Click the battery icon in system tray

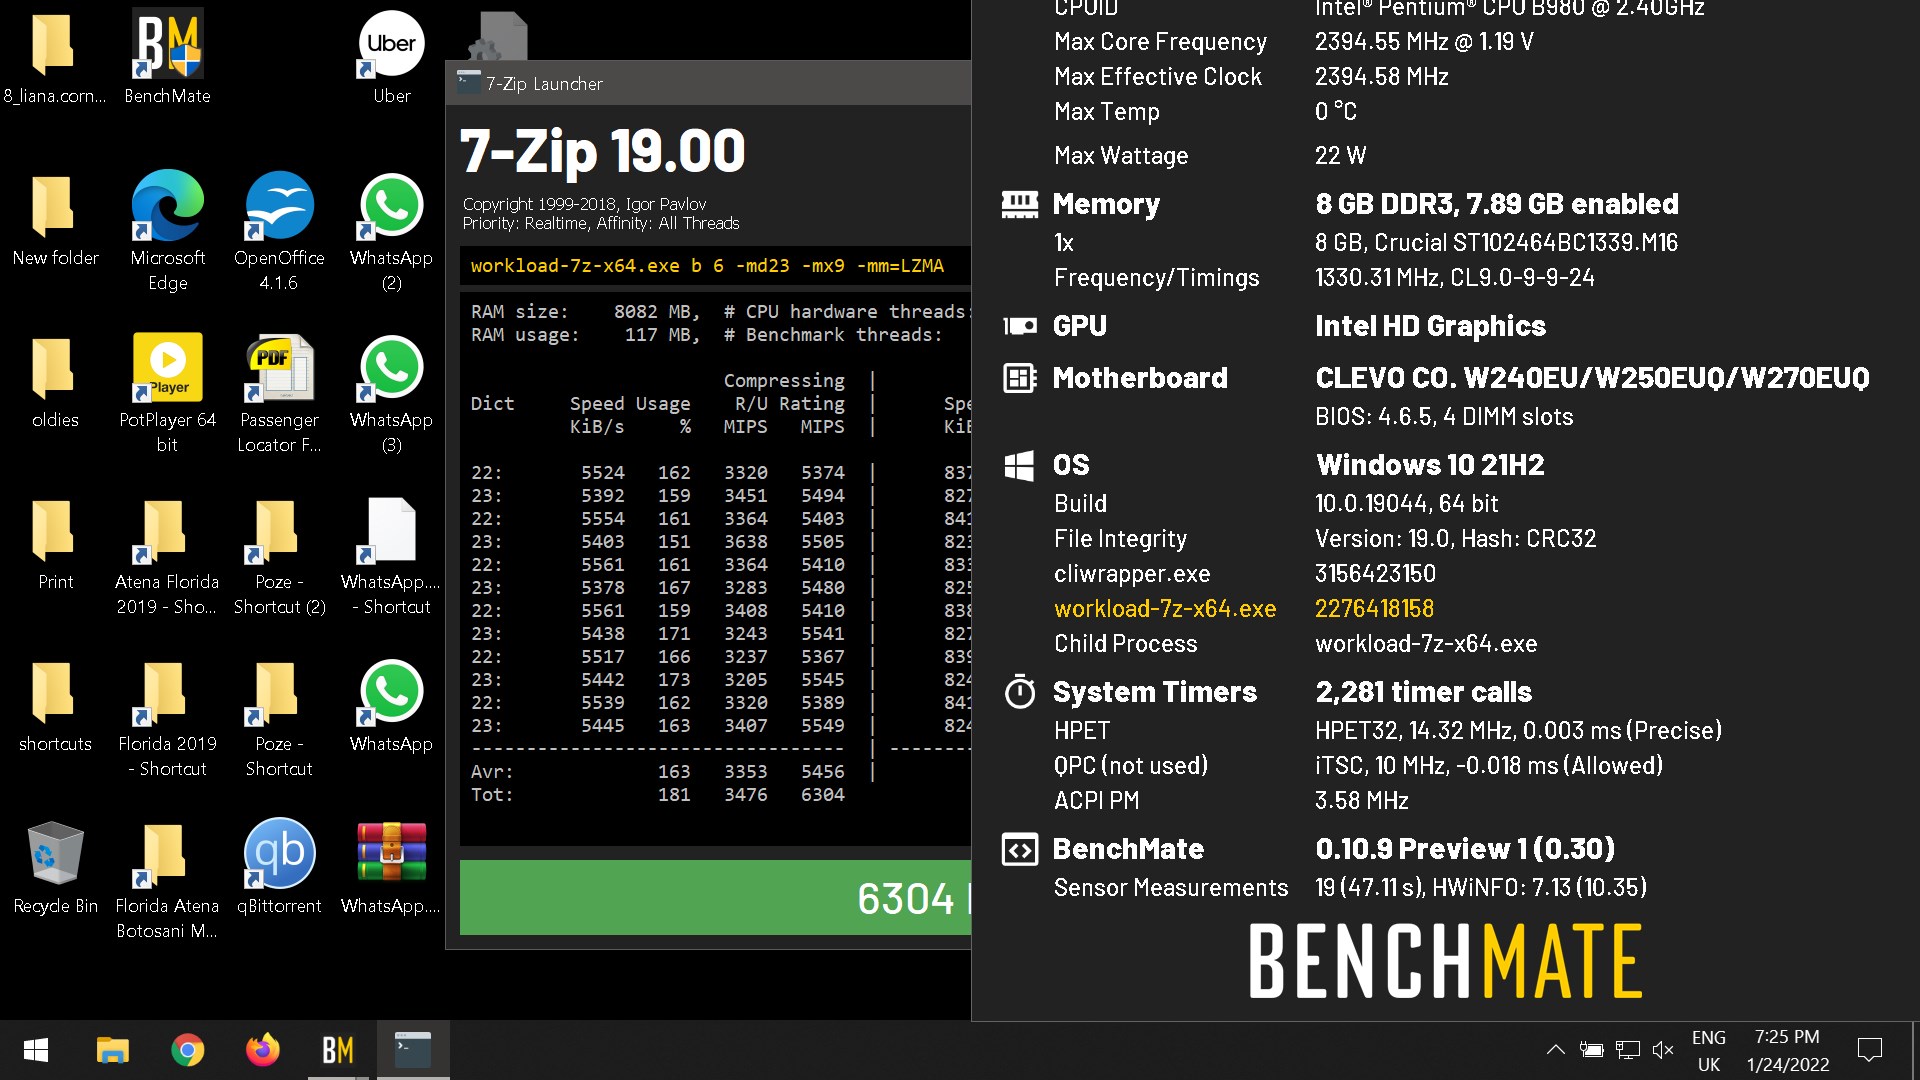click(1591, 1050)
